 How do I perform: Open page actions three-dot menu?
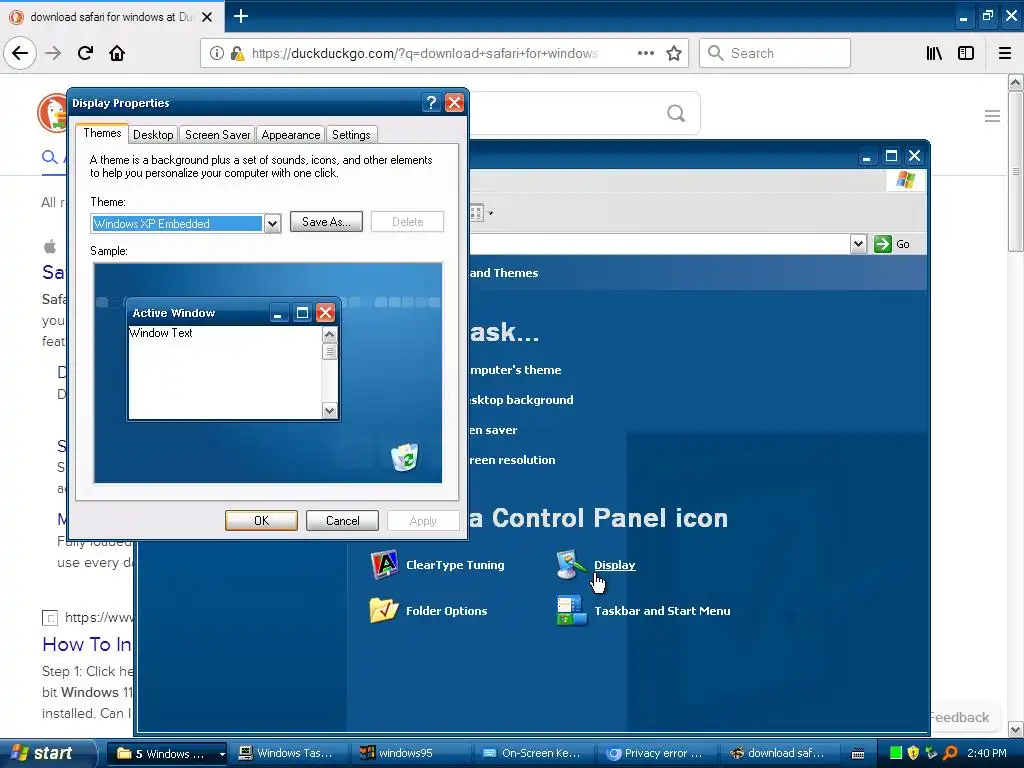[645, 53]
